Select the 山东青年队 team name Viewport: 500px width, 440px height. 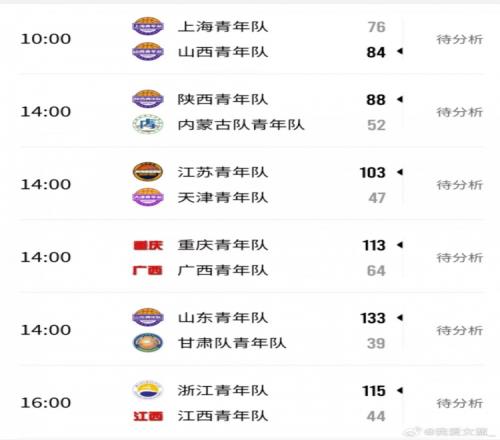tap(223, 318)
